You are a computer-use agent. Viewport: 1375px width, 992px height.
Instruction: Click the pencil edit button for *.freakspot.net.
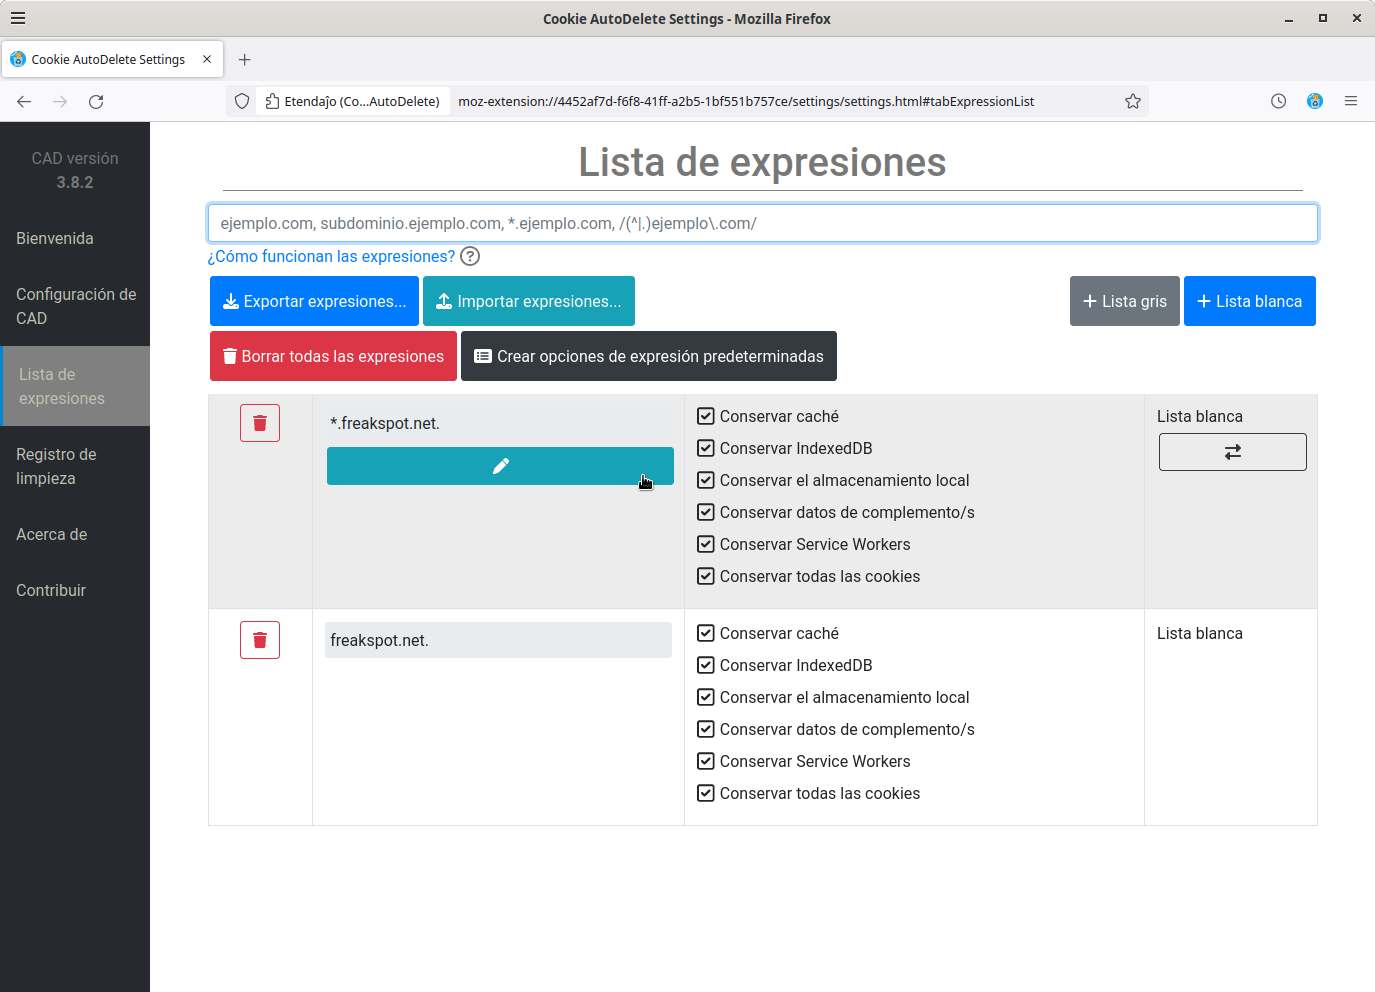[x=500, y=466]
